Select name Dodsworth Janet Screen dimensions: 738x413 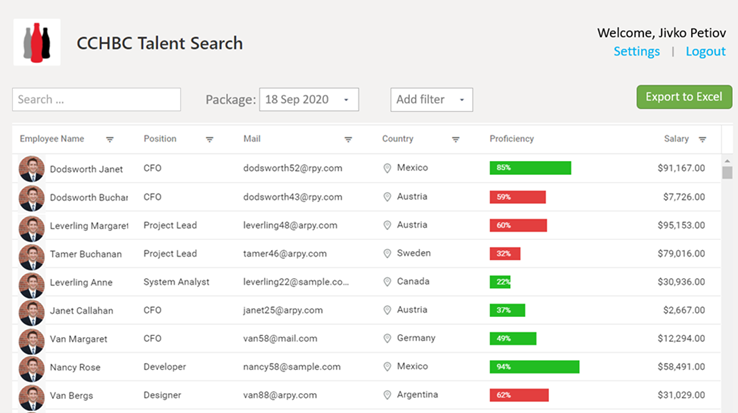click(x=86, y=169)
